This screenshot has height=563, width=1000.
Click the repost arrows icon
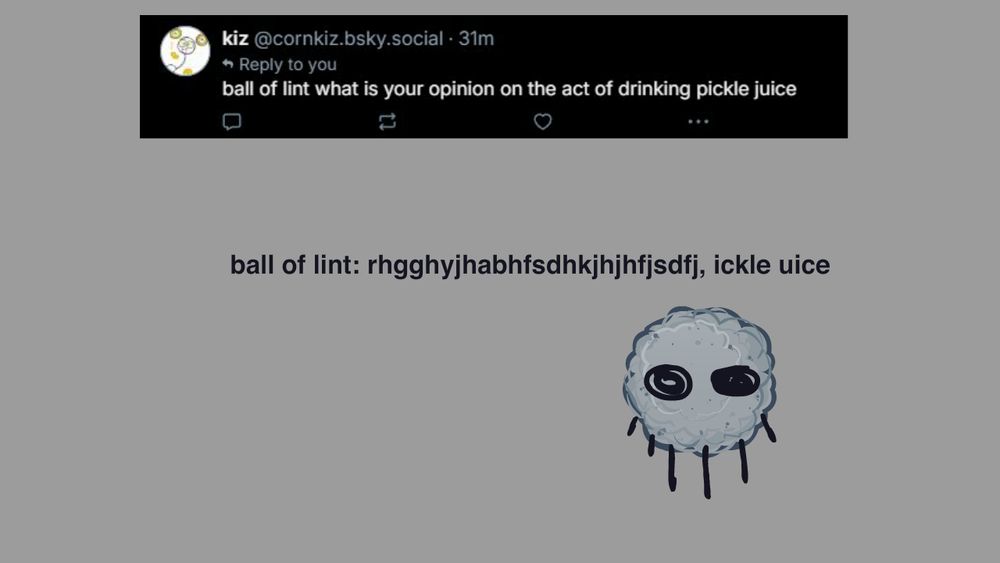tap(387, 121)
